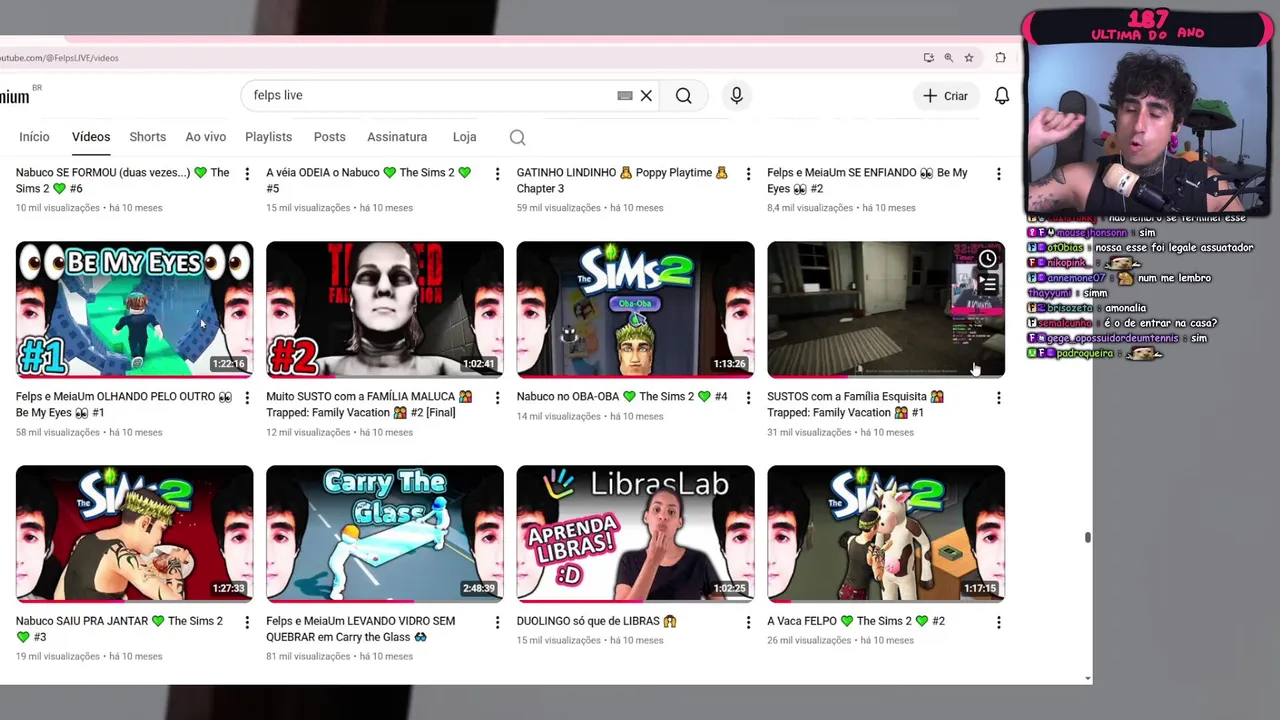This screenshot has height=720, width=1280.
Task: Click the install app icon in address bar
Action: point(928,58)
